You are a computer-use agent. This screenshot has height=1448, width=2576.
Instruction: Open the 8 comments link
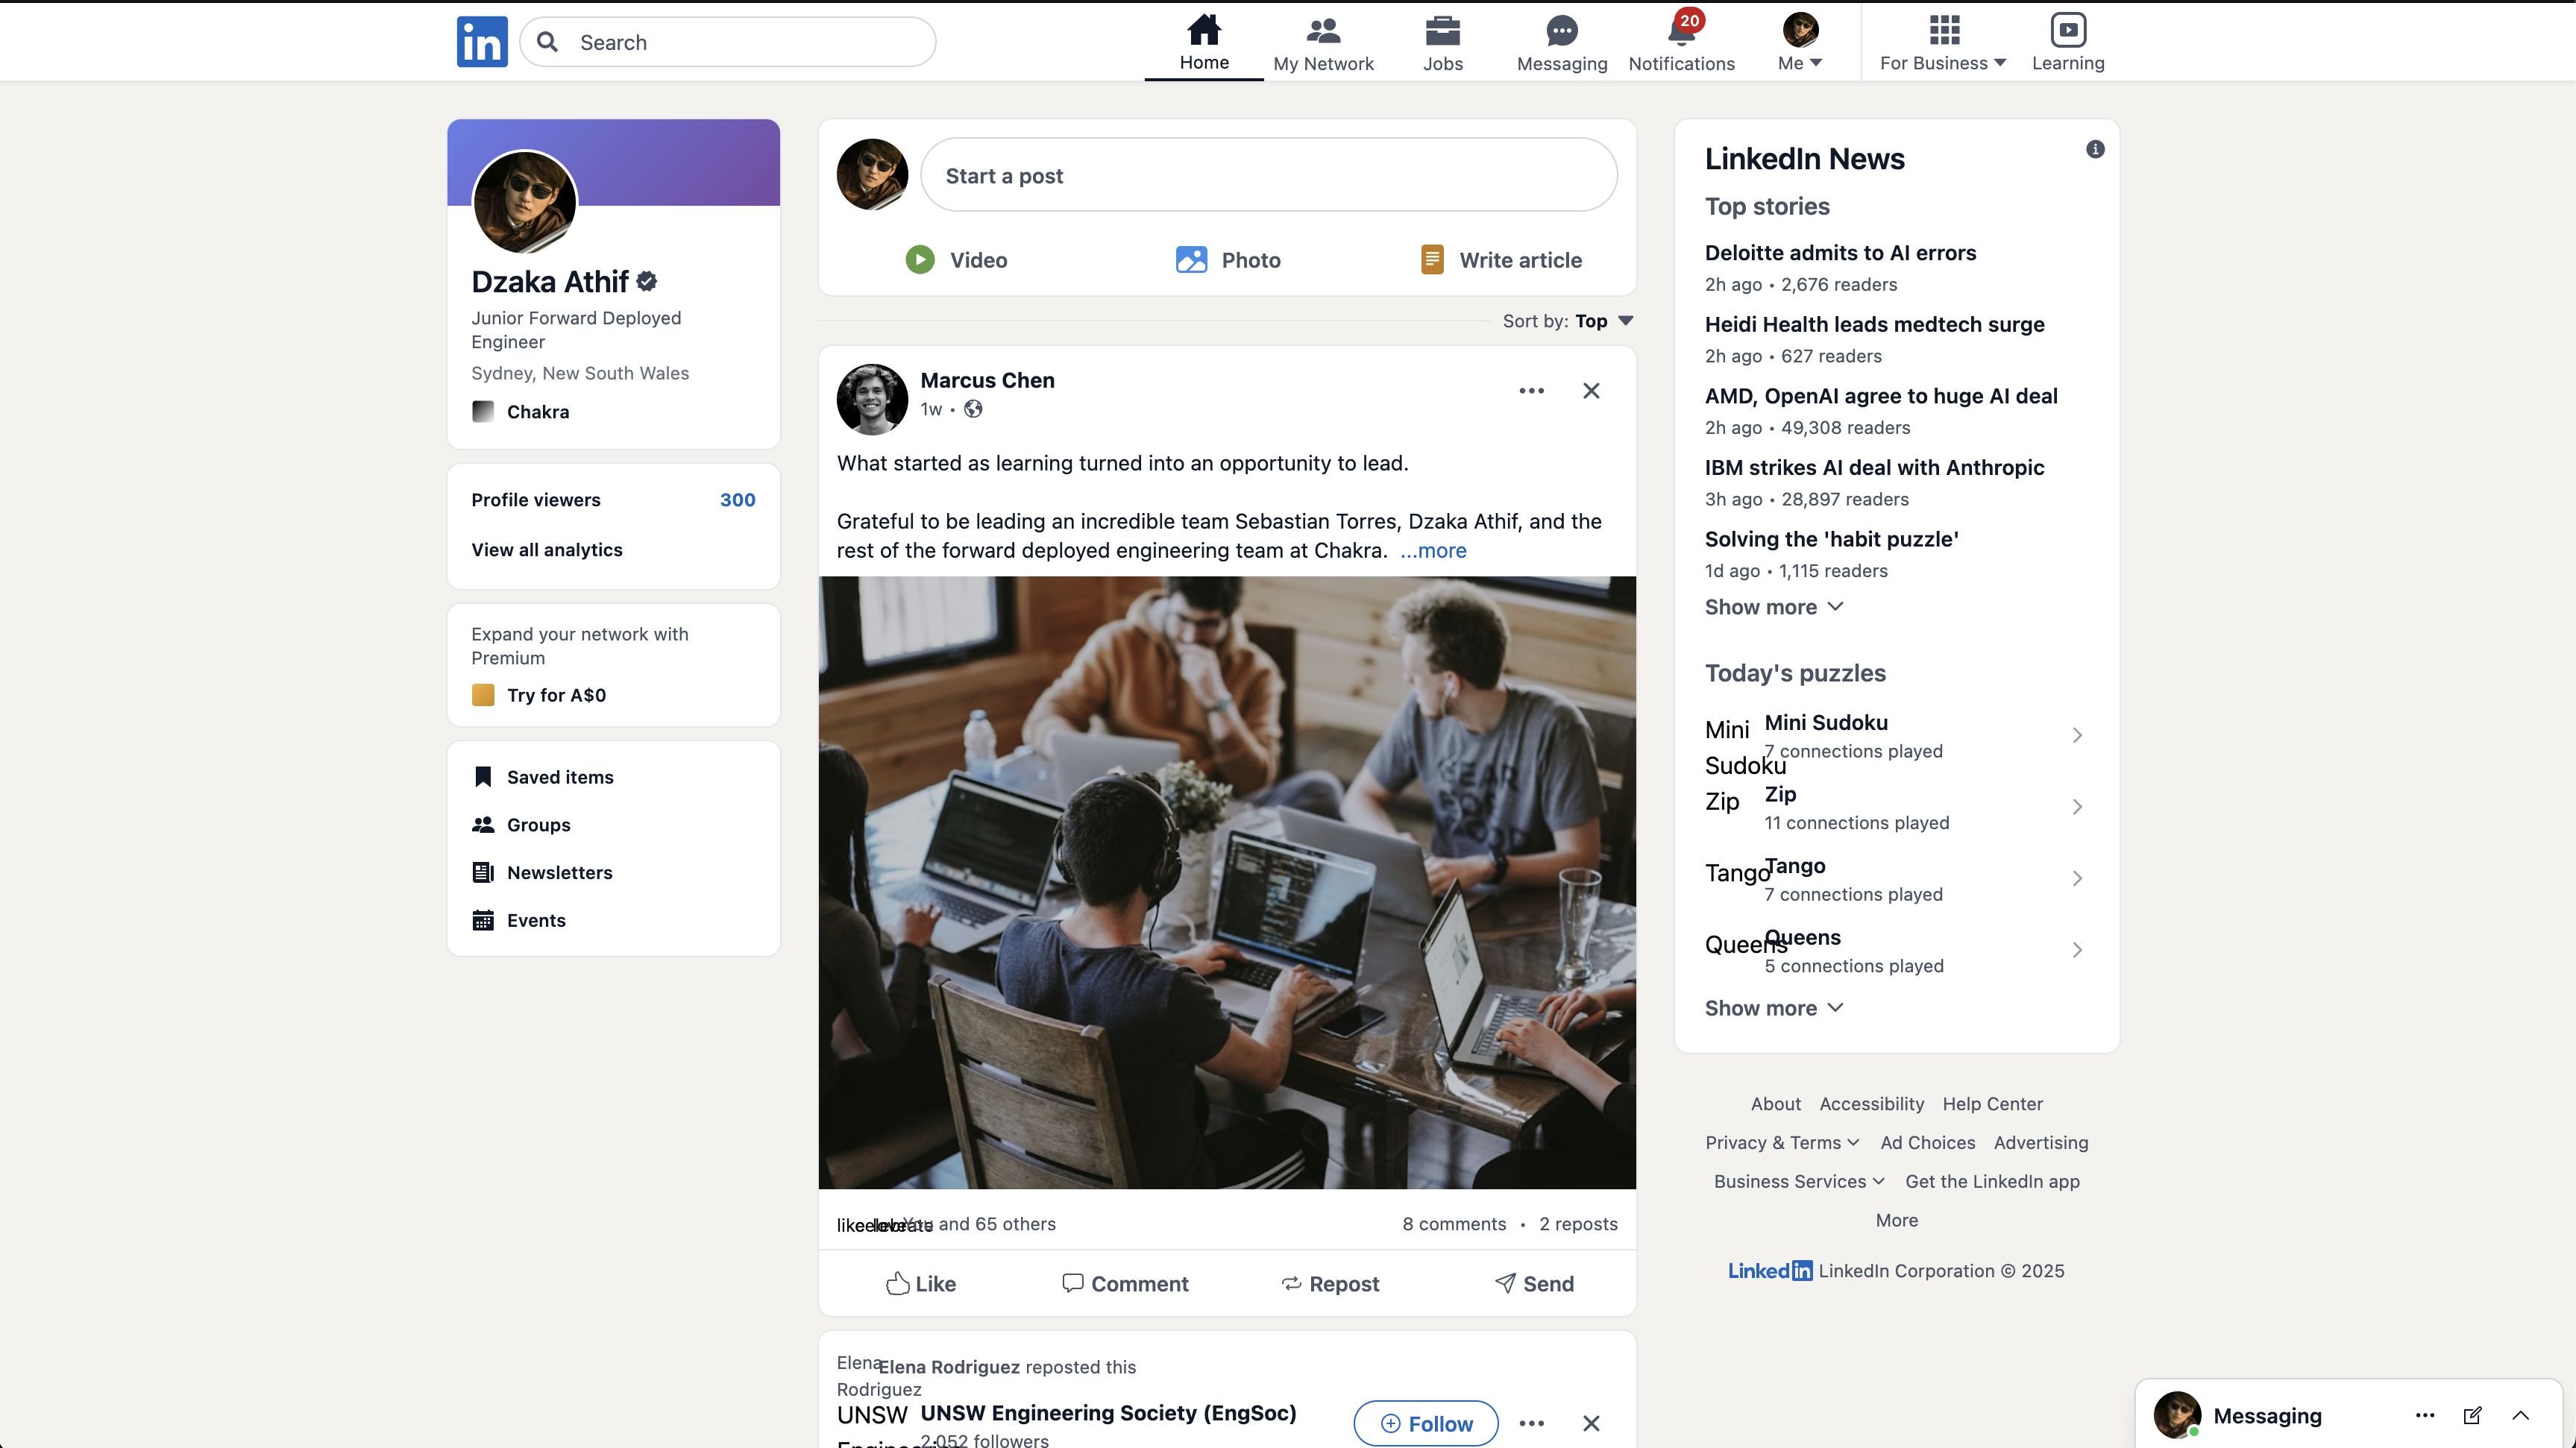click(x=1454, y=1224)
